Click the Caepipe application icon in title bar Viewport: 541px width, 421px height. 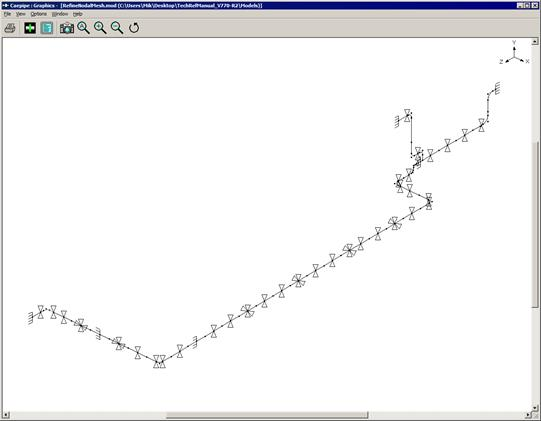click(x=5, y=6)
